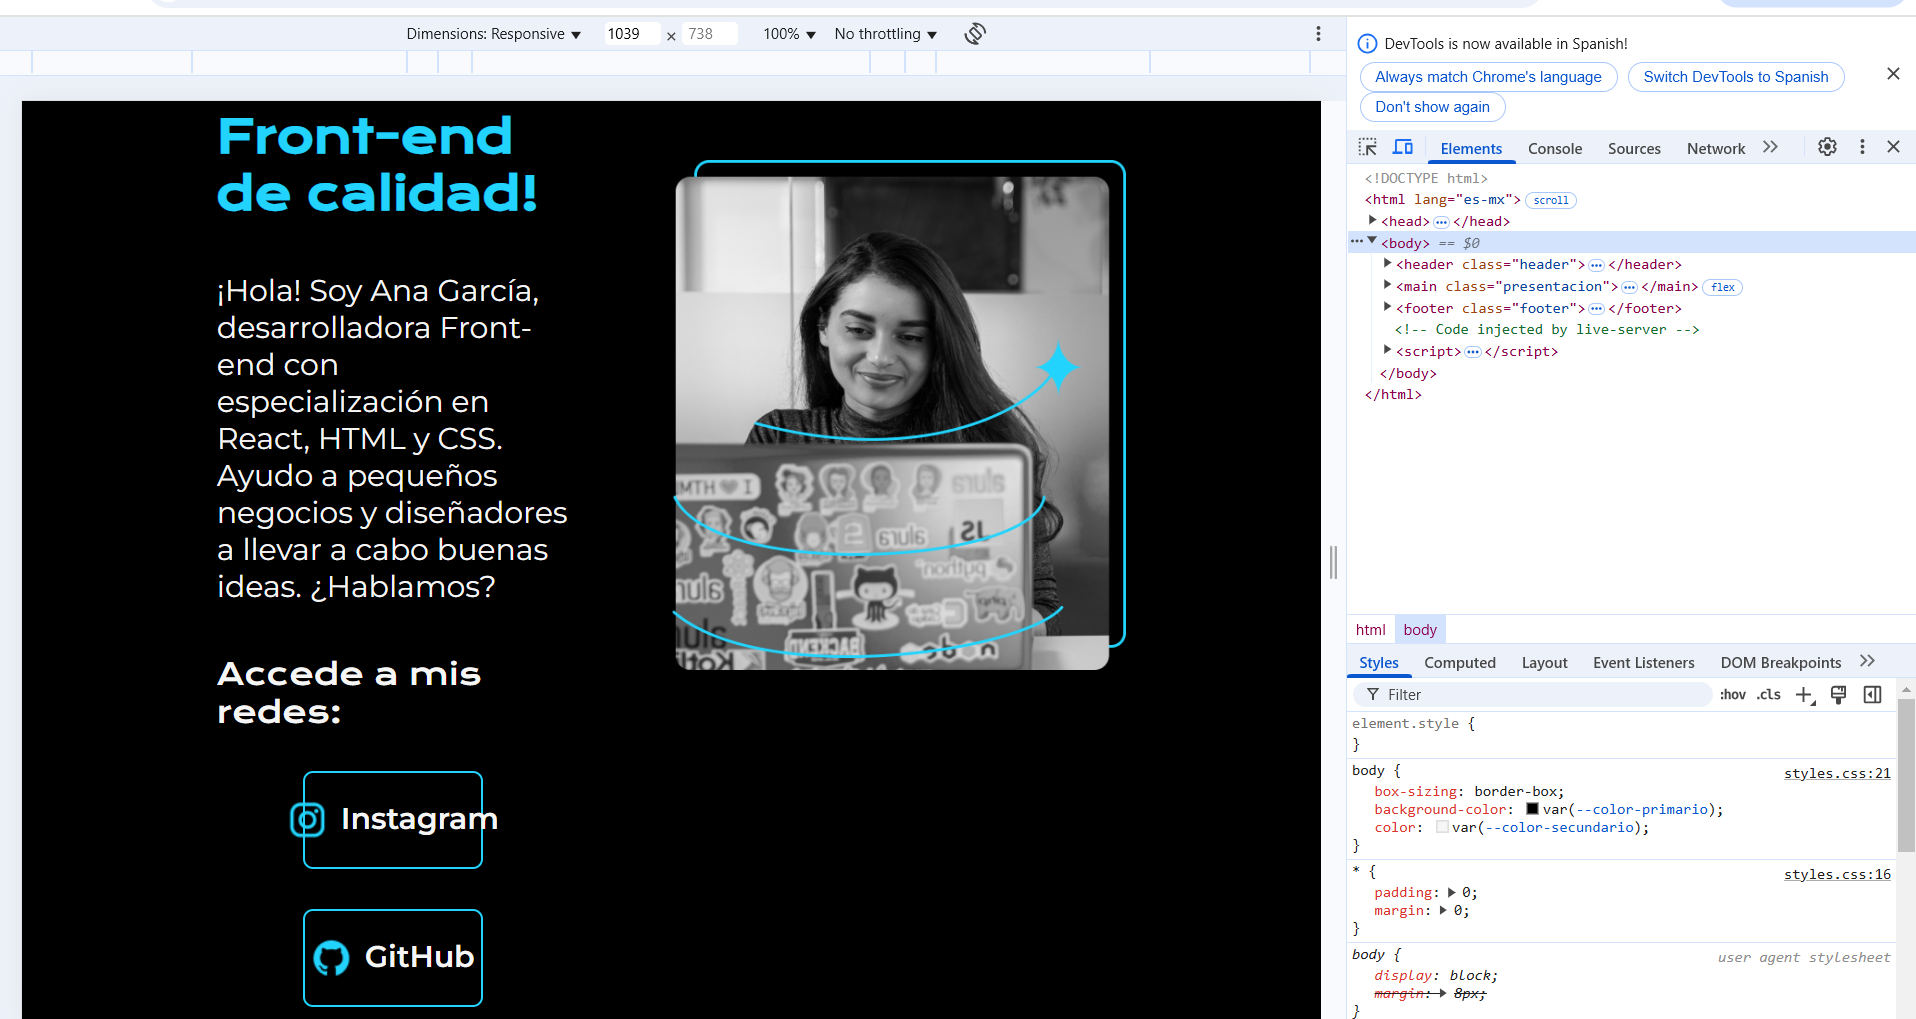1916x1019 pixels.
Task: Open the No throttling dropdown
Action: [885, 34]
